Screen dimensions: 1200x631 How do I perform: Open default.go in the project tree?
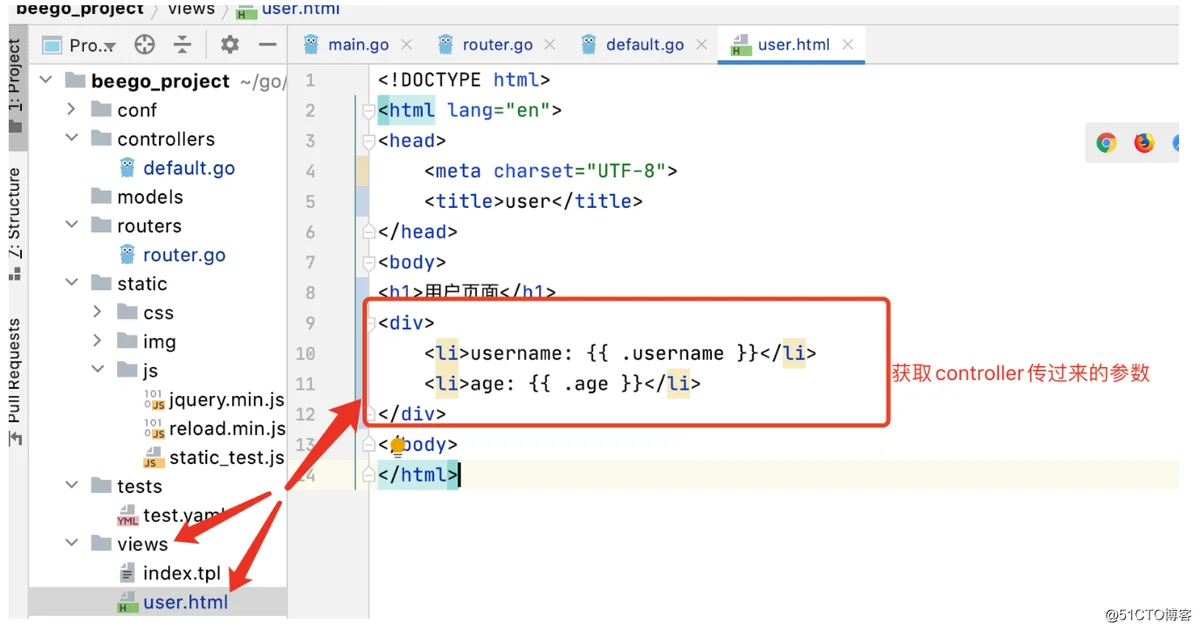point(189,168)
